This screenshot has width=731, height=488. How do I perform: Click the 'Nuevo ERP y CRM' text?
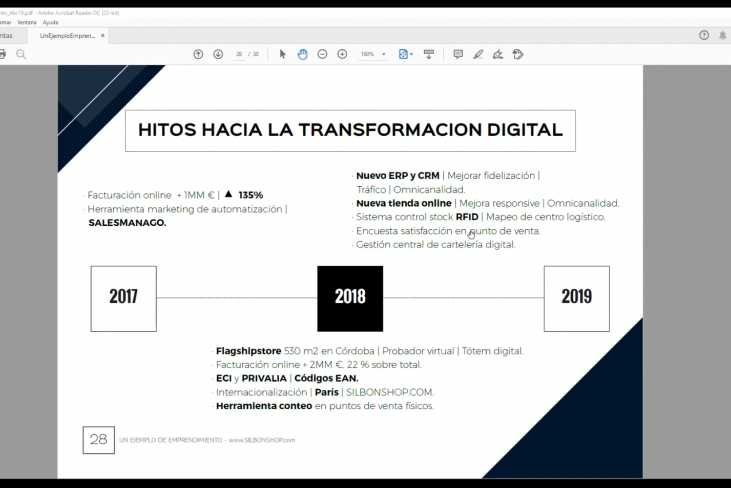pos(398,176)
